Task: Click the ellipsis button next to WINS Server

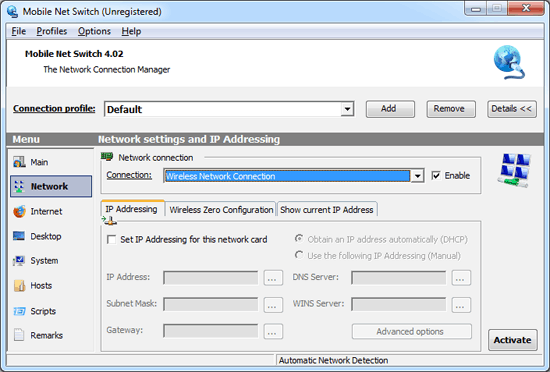Action: pos(461,304)
